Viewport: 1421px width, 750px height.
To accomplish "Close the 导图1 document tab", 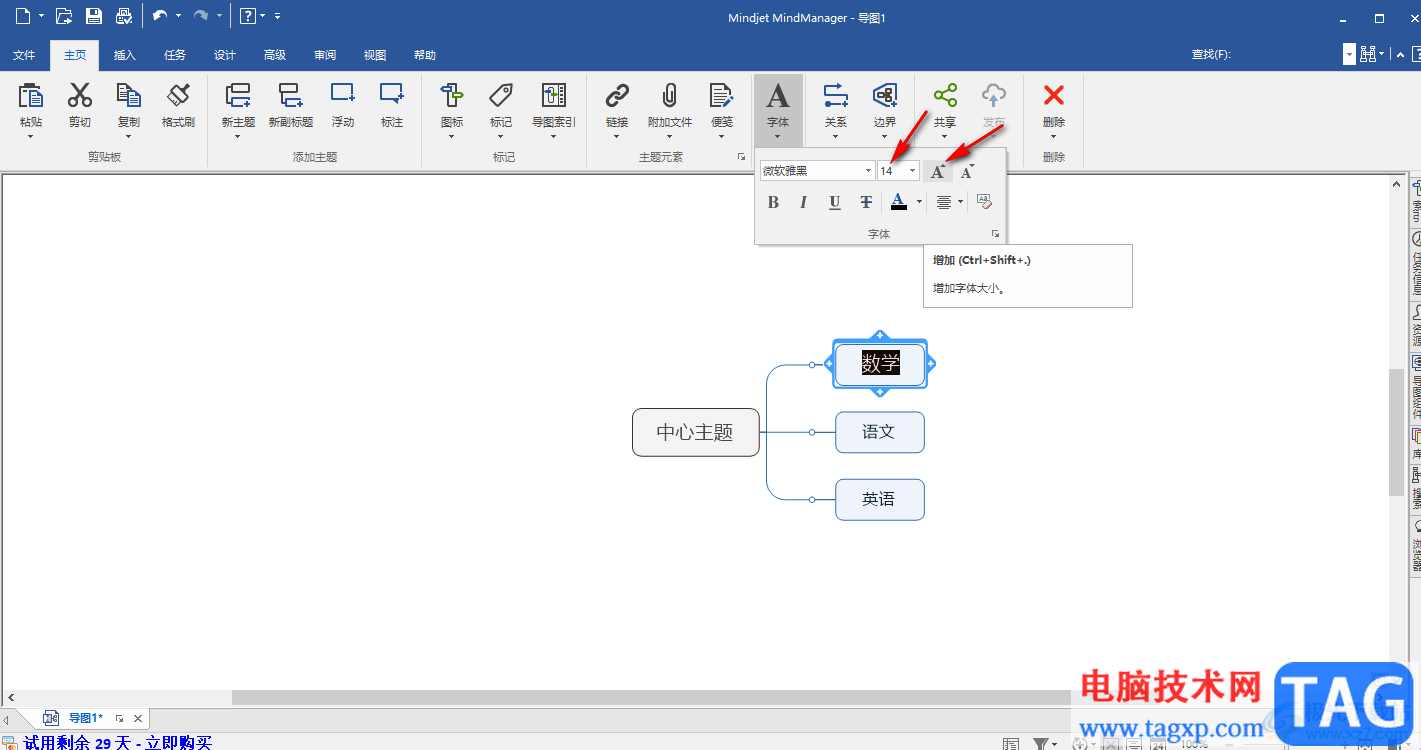I will (138, 718).
